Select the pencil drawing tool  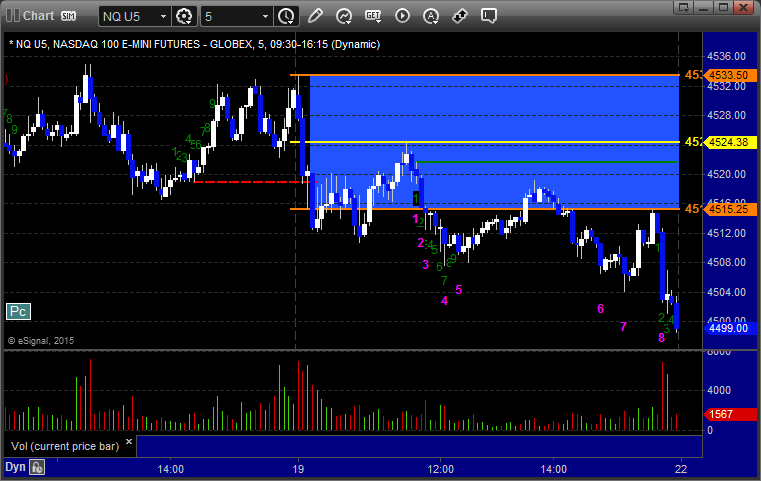[x=315, y=16]
